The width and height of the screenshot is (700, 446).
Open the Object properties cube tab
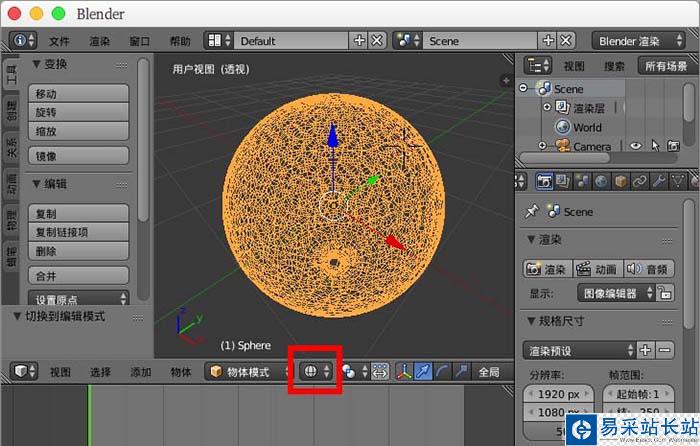point(620,181)
